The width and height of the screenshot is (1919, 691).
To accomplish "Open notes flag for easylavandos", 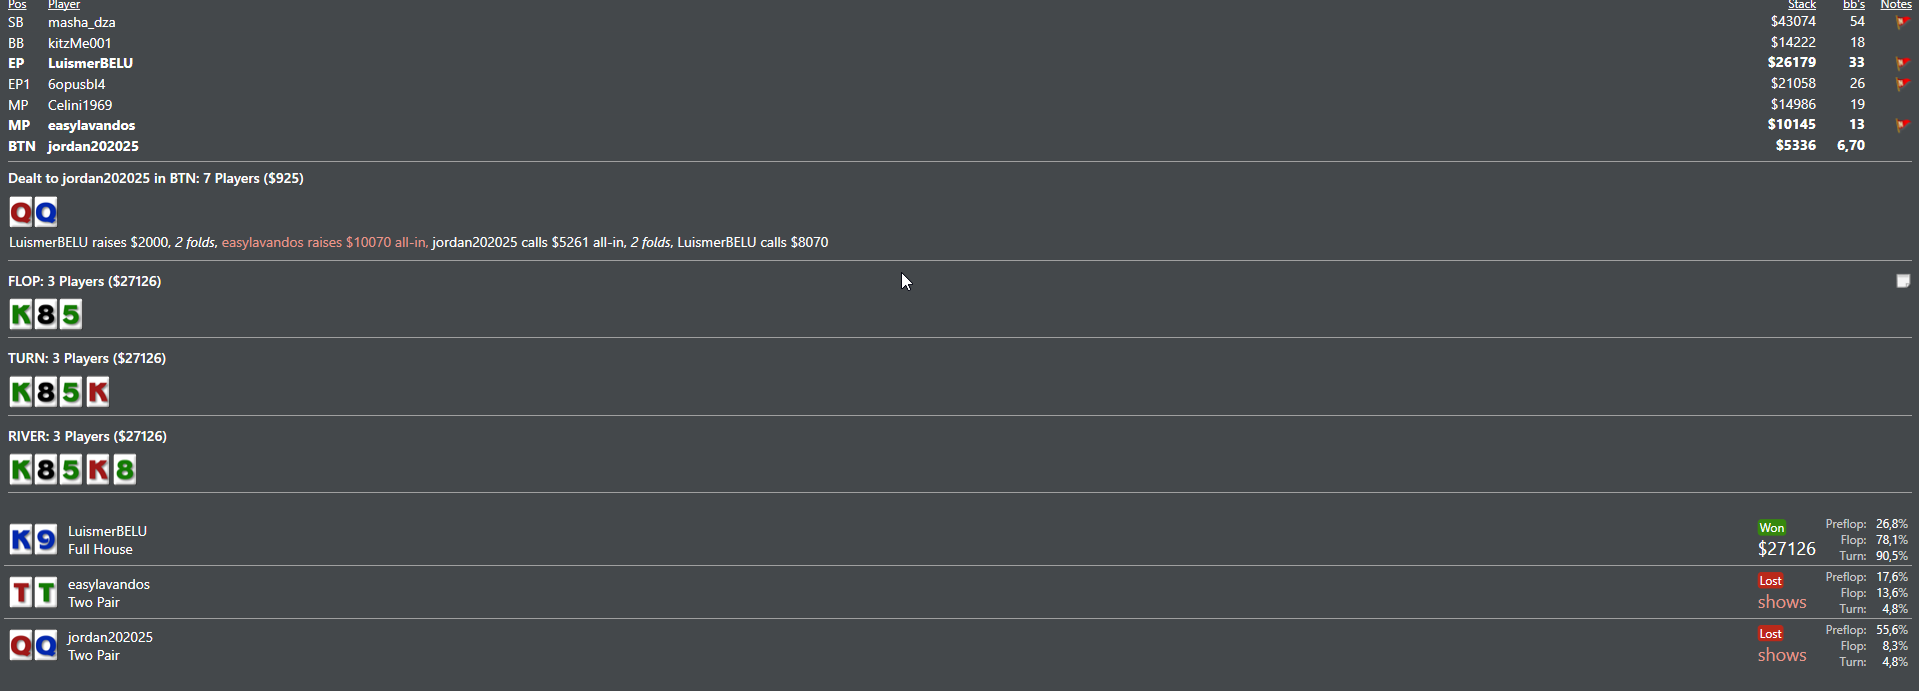I will point(1902,125).
